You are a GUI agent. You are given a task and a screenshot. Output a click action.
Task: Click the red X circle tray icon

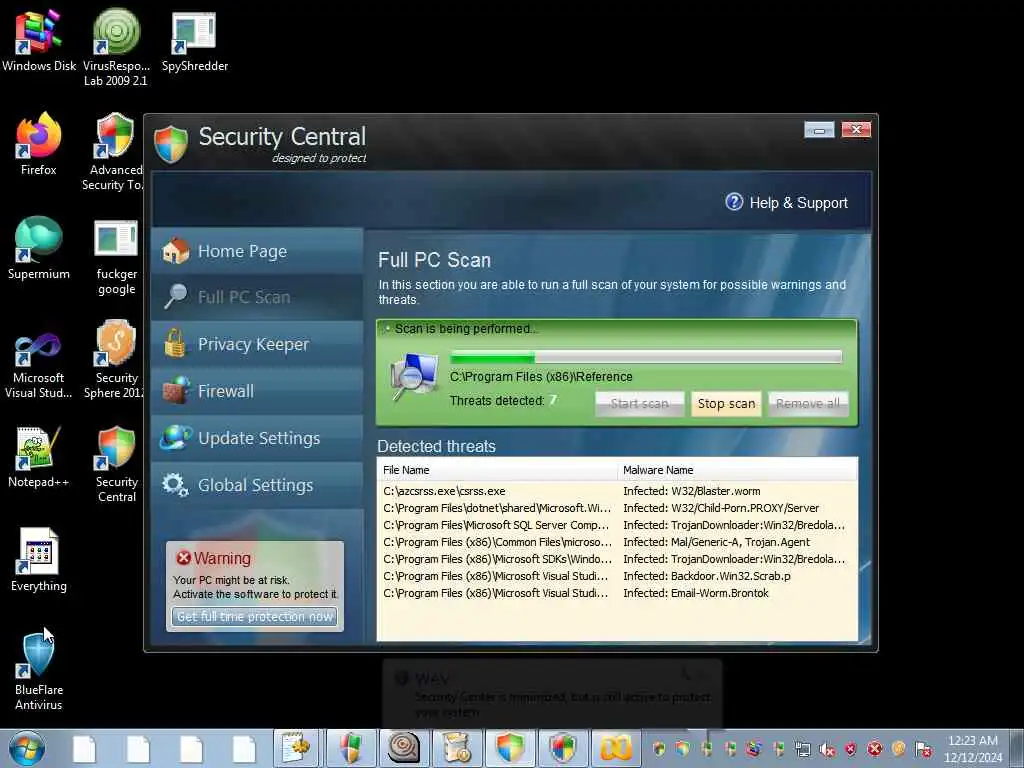(874, 749)
